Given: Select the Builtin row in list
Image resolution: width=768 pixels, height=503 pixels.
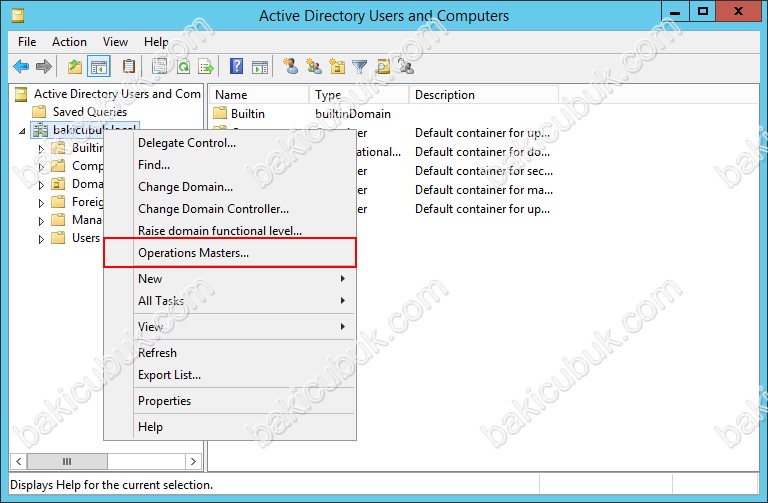Looking at the screenshot, I should coord(248,114).
